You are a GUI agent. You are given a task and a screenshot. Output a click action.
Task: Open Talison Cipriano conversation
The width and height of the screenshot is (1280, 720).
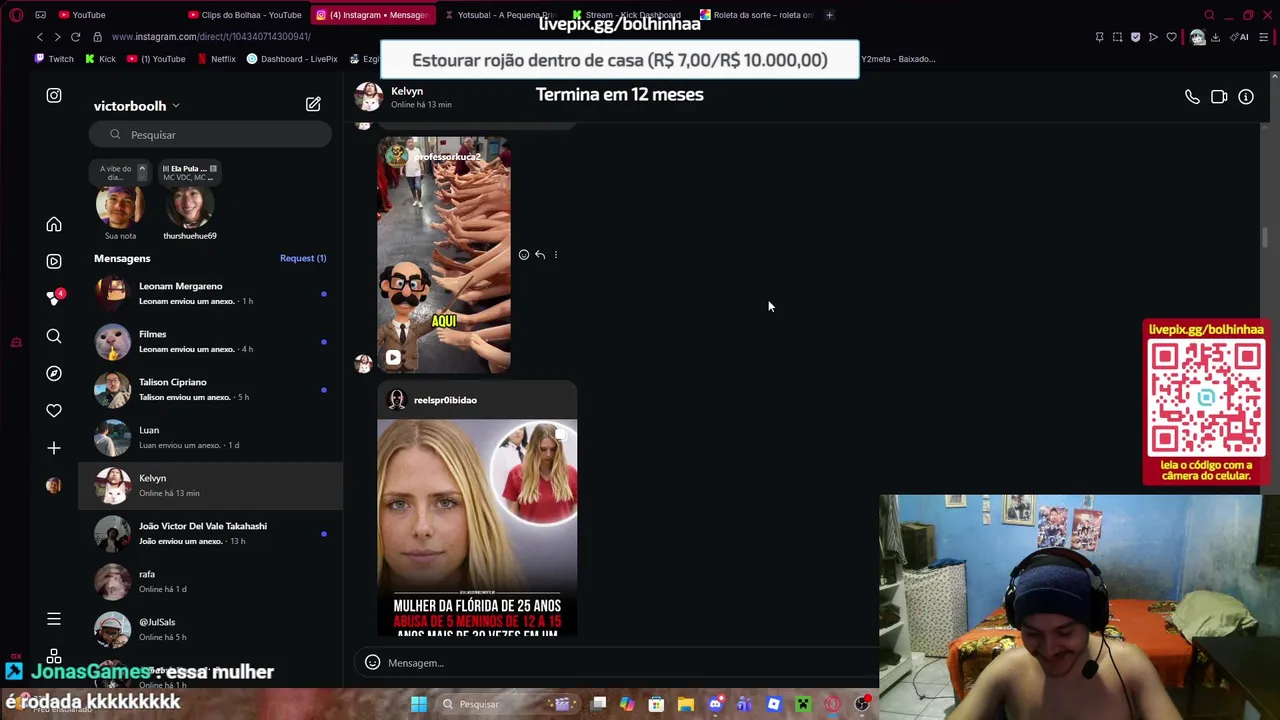(x=210, y=389)
